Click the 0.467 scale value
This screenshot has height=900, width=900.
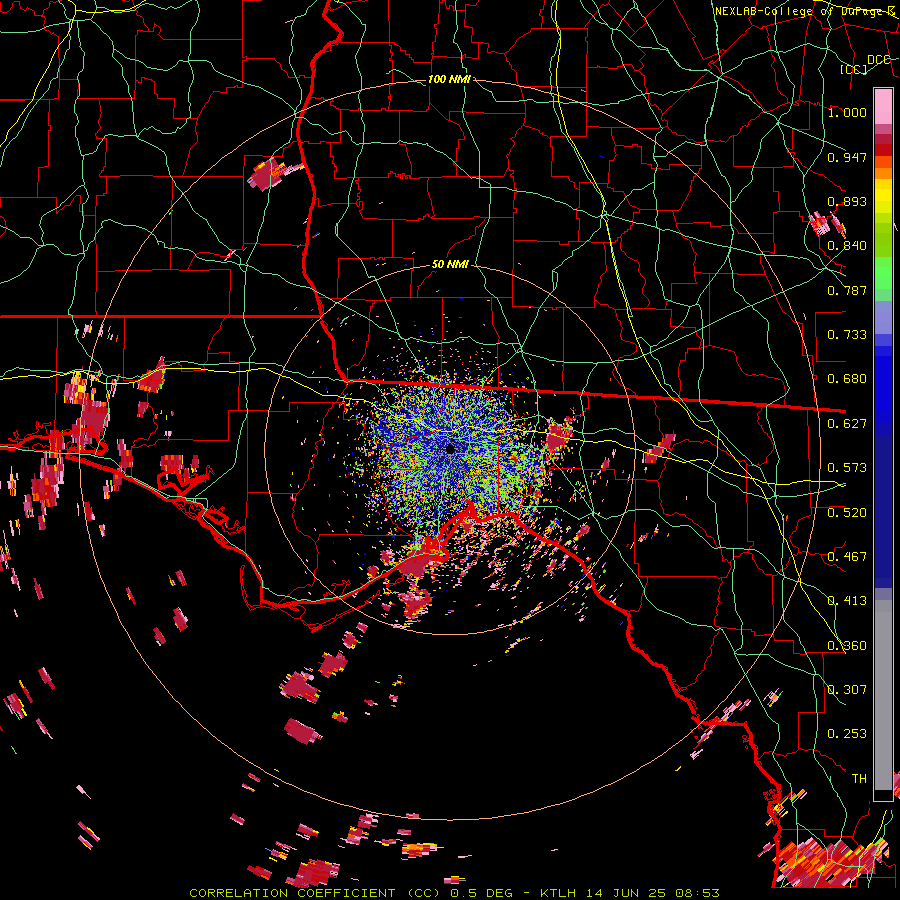(847, 557)
